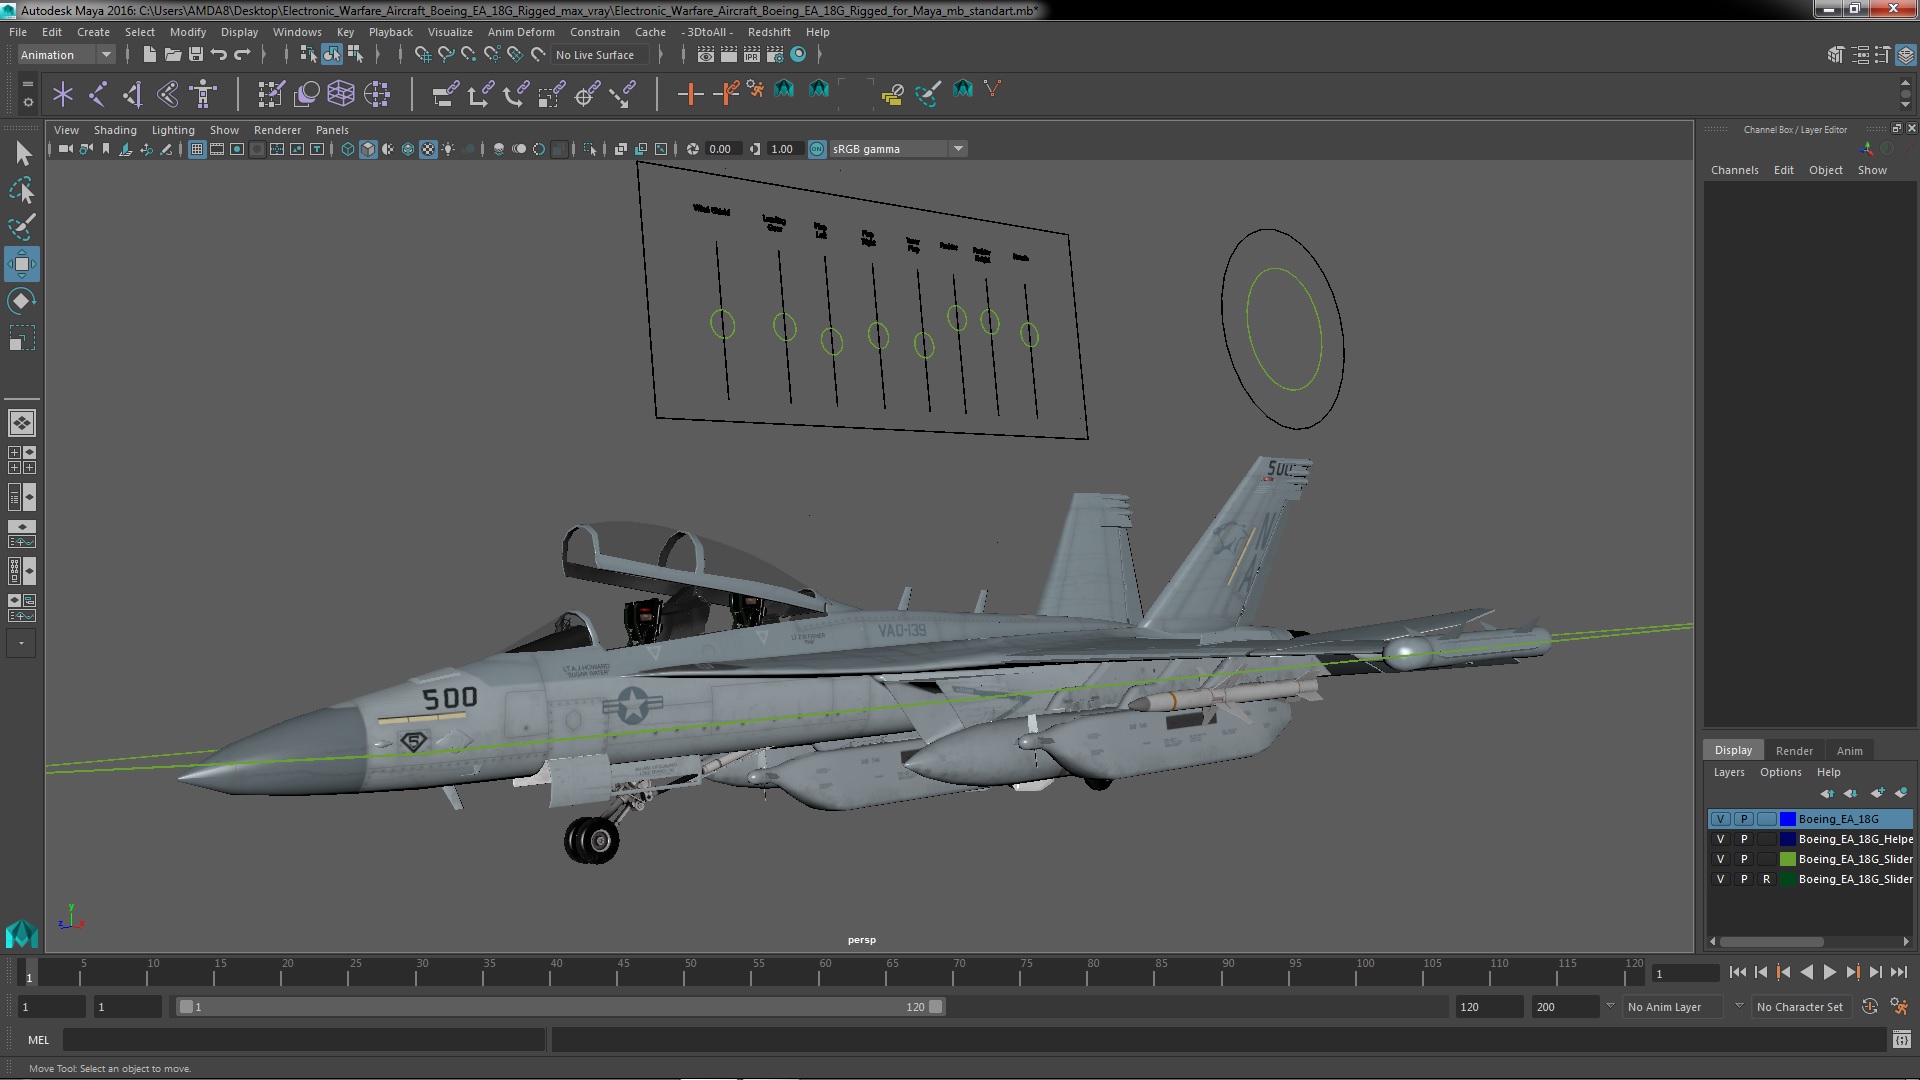1920x1080 pixels.
Task: Open the layer editor Layers menu
Action: 1729,772
